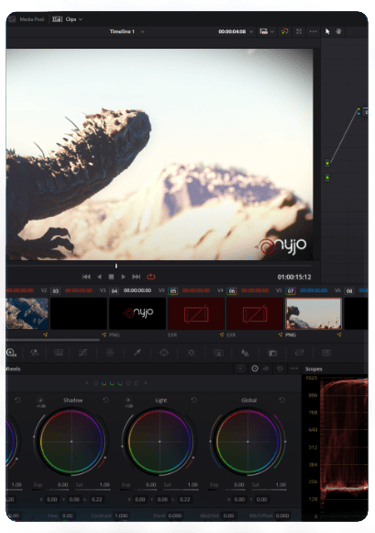Image resolution: width=375 pixels, height=533 pixels.
Task: Click center of the Light color wheel
Action: [159, 442]
